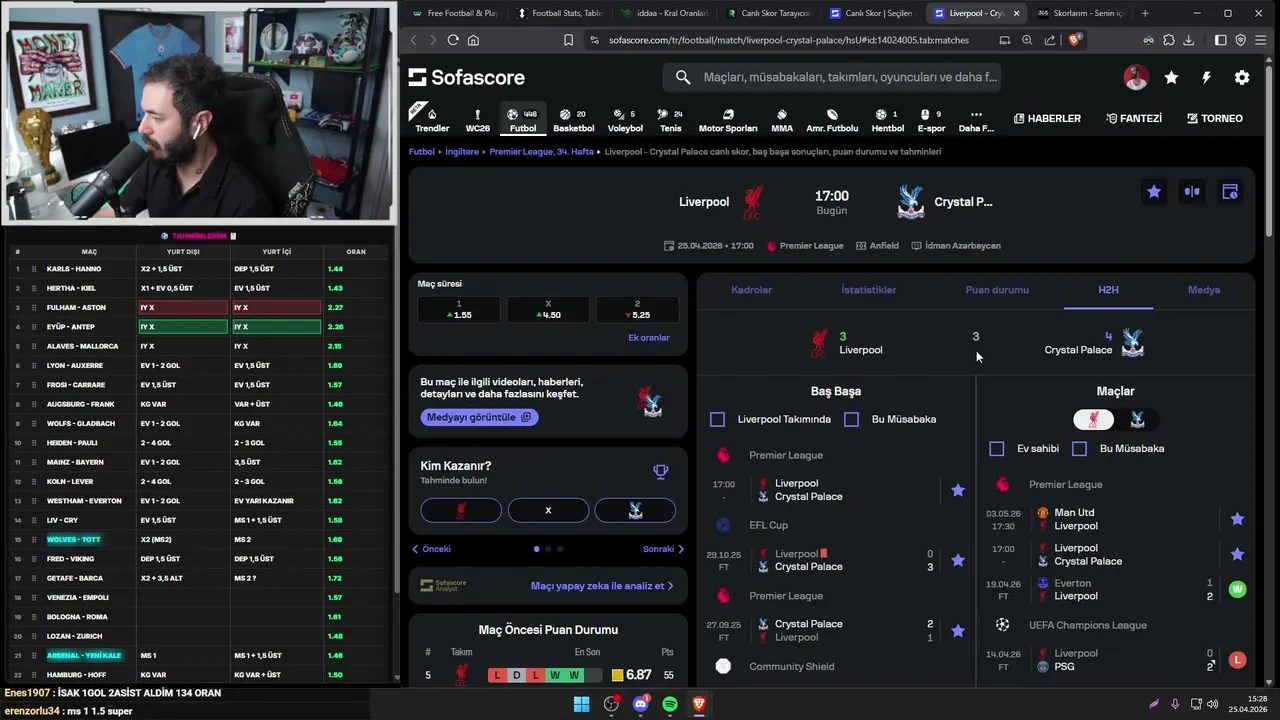Screen dimensions: 1280x720
Task: Click the trophy icon in Kim Kazanır card
Action: (660, 472)
